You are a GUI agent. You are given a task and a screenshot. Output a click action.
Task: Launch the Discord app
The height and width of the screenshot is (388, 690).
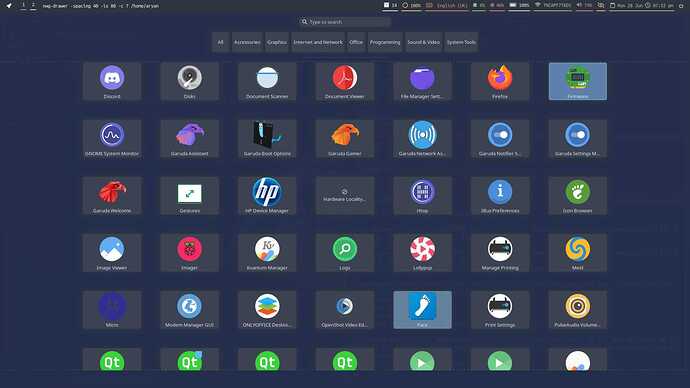tap(112, 81)
